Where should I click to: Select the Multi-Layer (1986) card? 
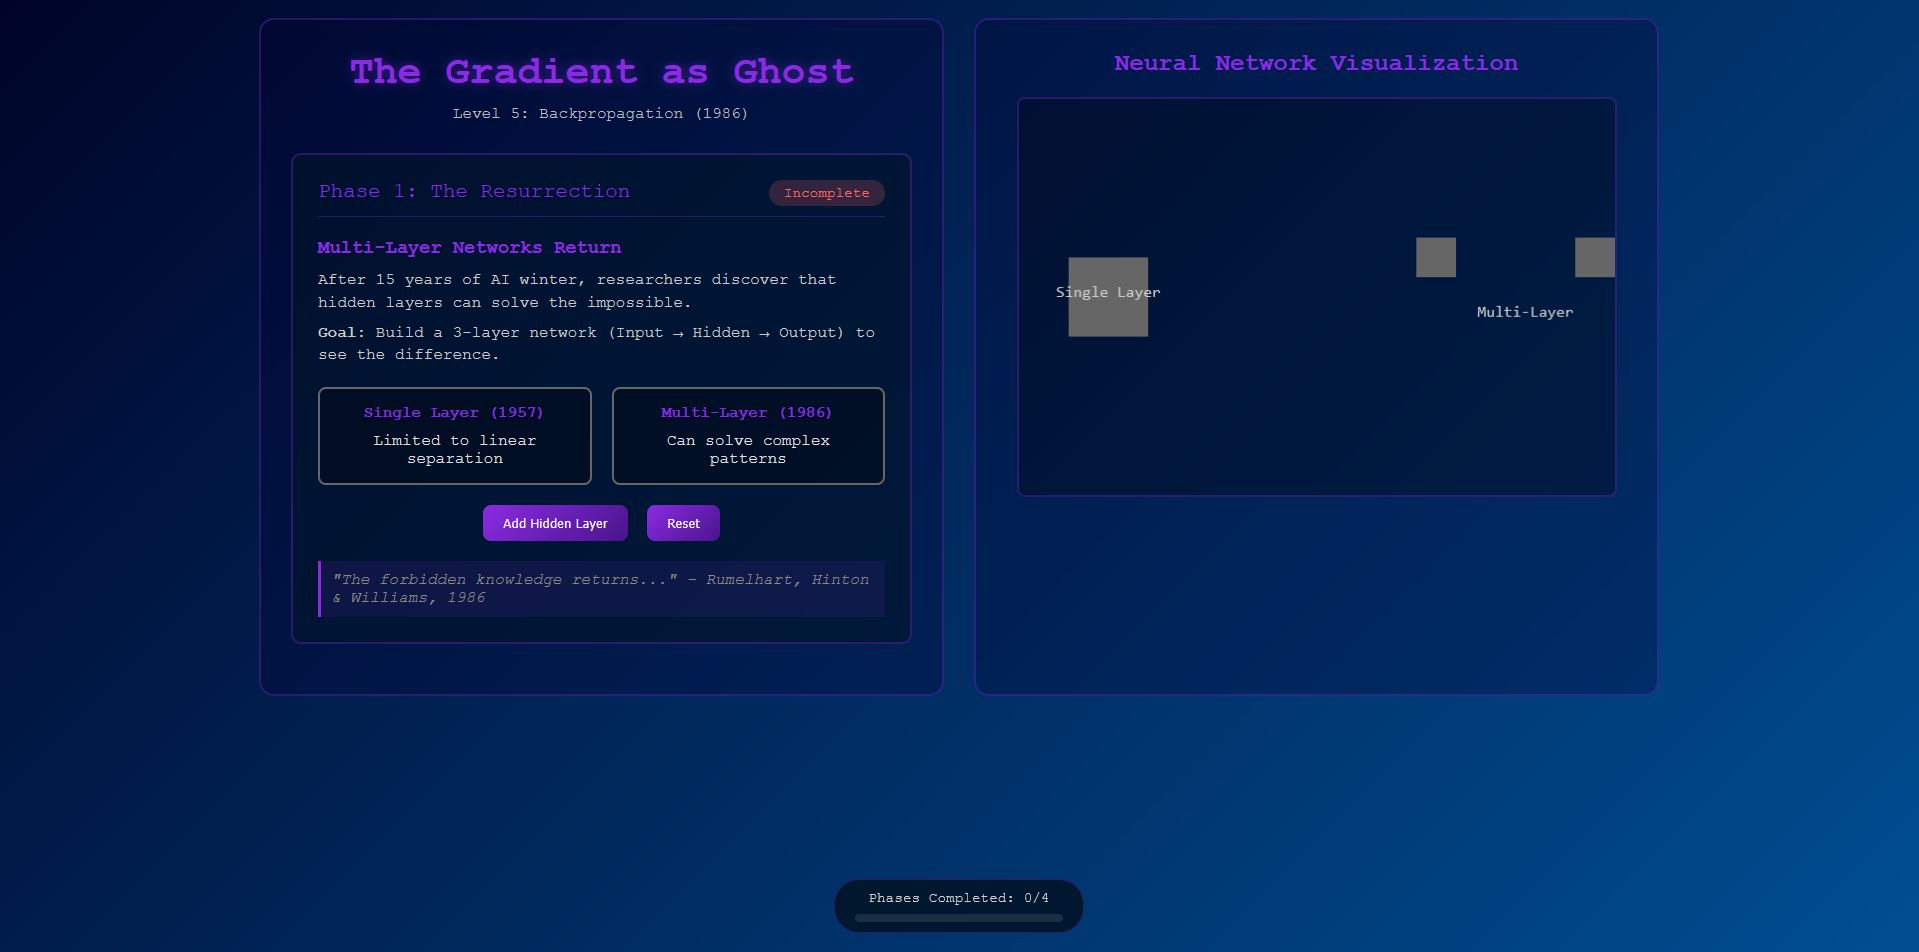point(748,436)
